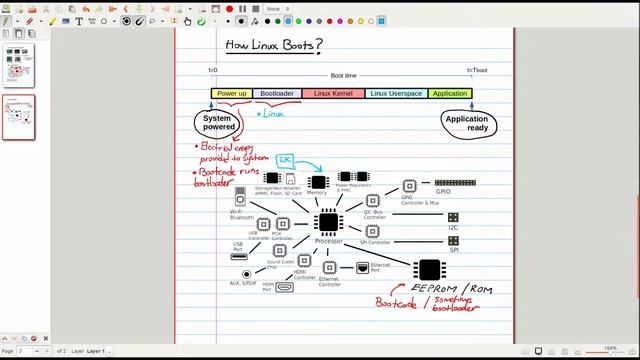The width and height of the screenshot is (640, 360).
Task: Insert a new page after this one
Action: tap(179, 9)
